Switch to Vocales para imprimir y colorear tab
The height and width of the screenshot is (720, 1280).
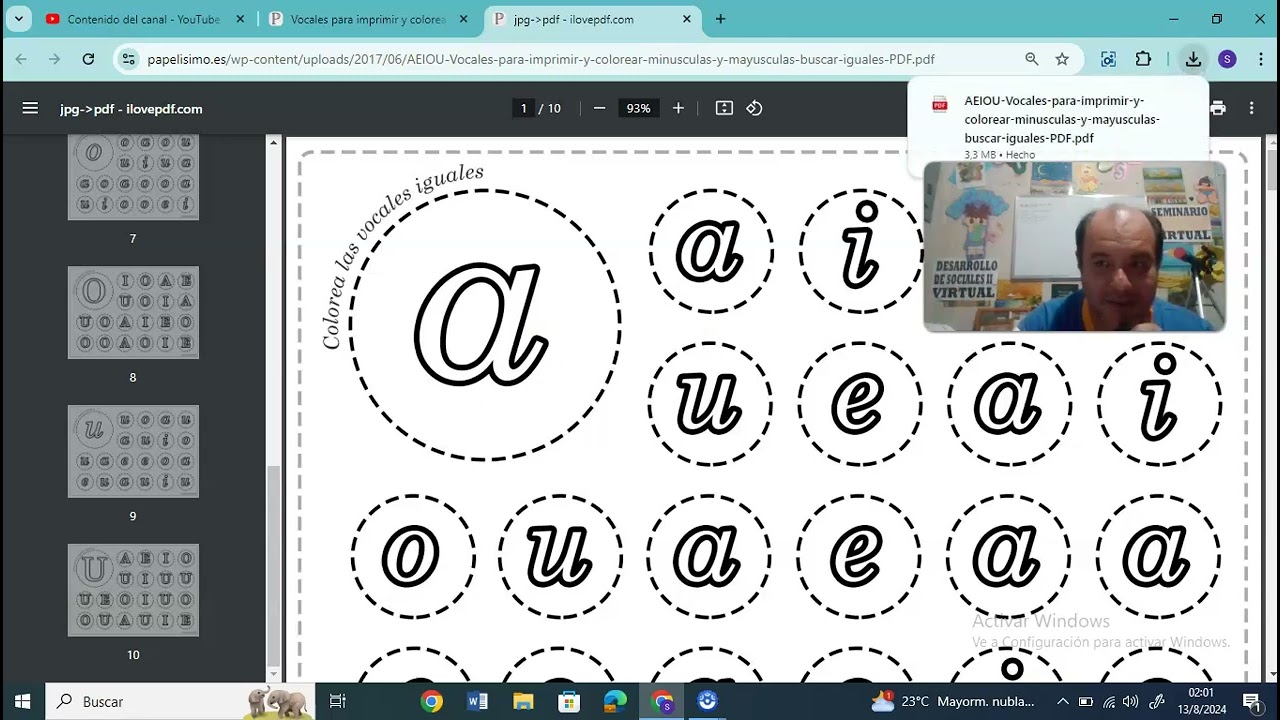pos(370,19)
